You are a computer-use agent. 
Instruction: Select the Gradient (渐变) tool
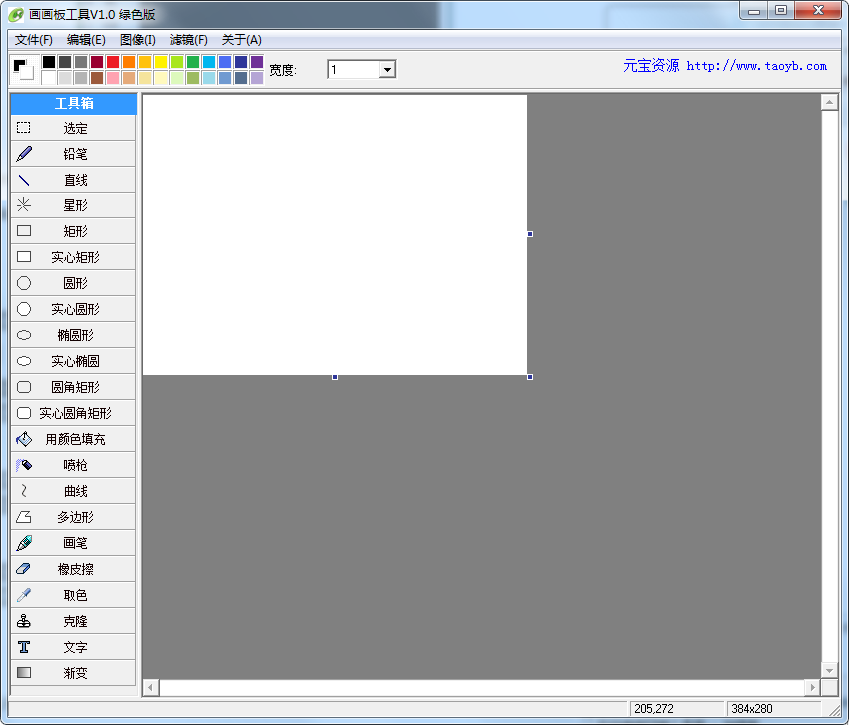click(x=73, y=673)
